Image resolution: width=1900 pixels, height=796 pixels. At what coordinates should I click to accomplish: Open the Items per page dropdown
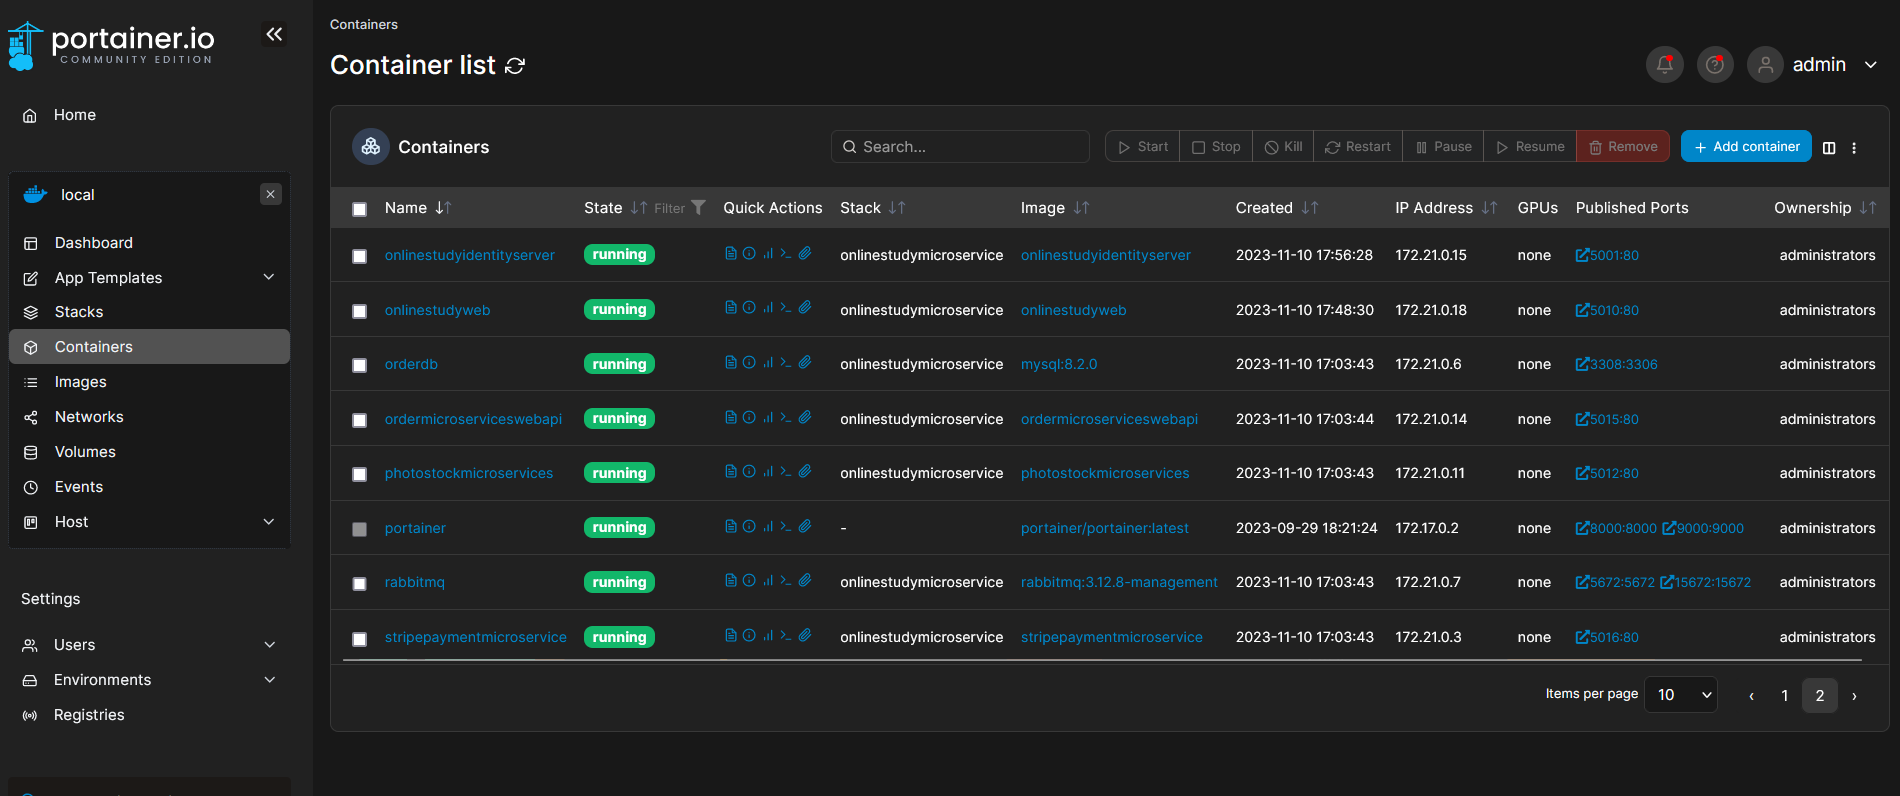[x=1681, y=695]
